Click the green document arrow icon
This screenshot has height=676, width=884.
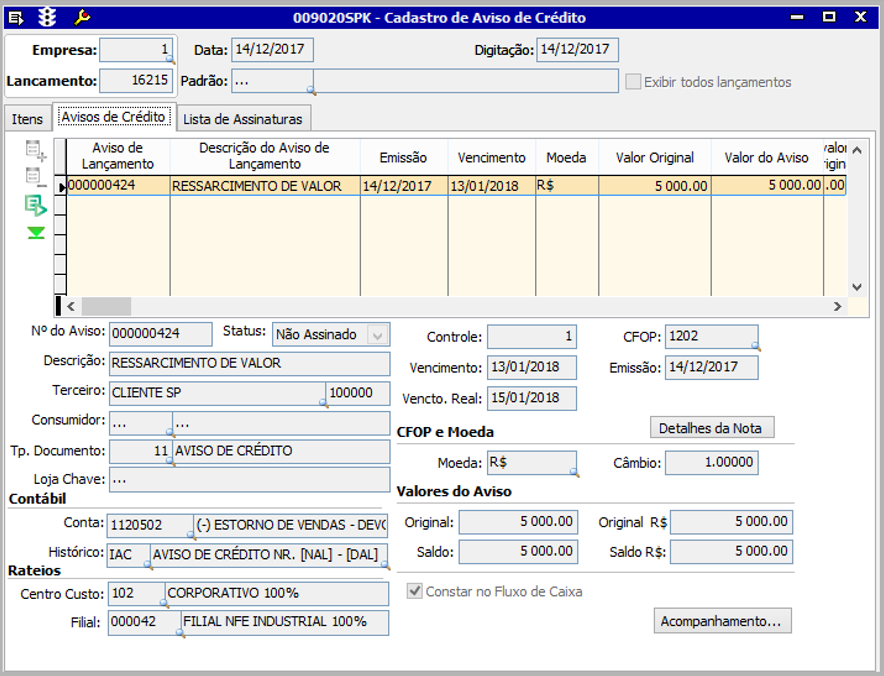(36, 206)
